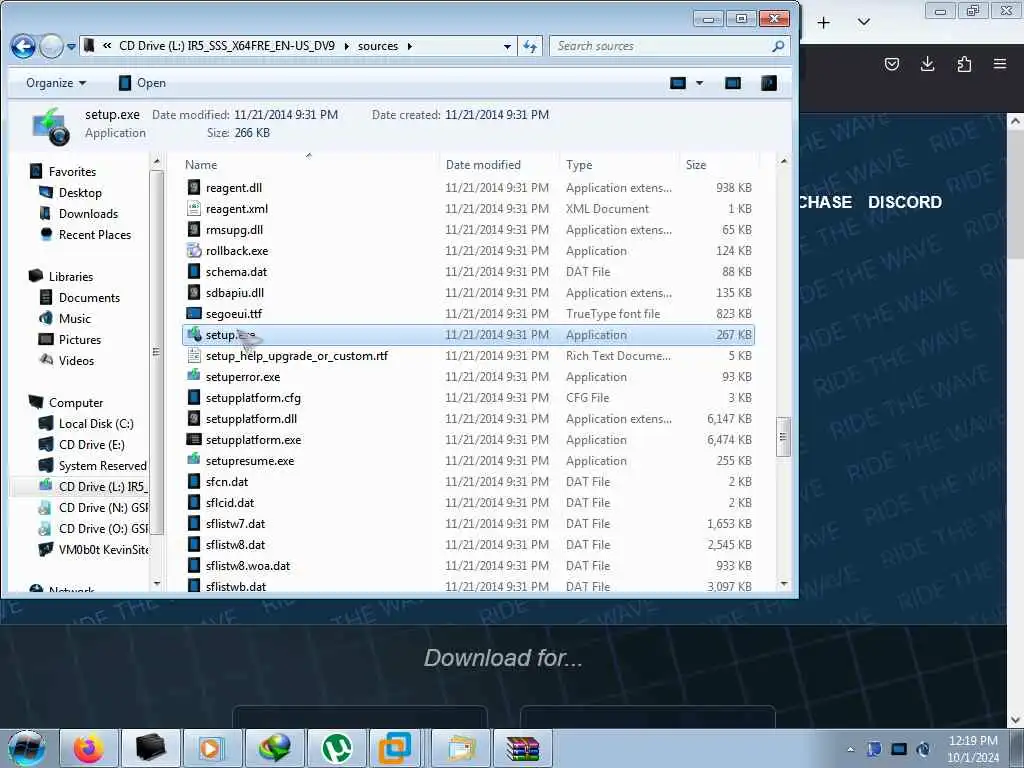
Task: Go back in Explorer navigation
Action: (24, 46)
